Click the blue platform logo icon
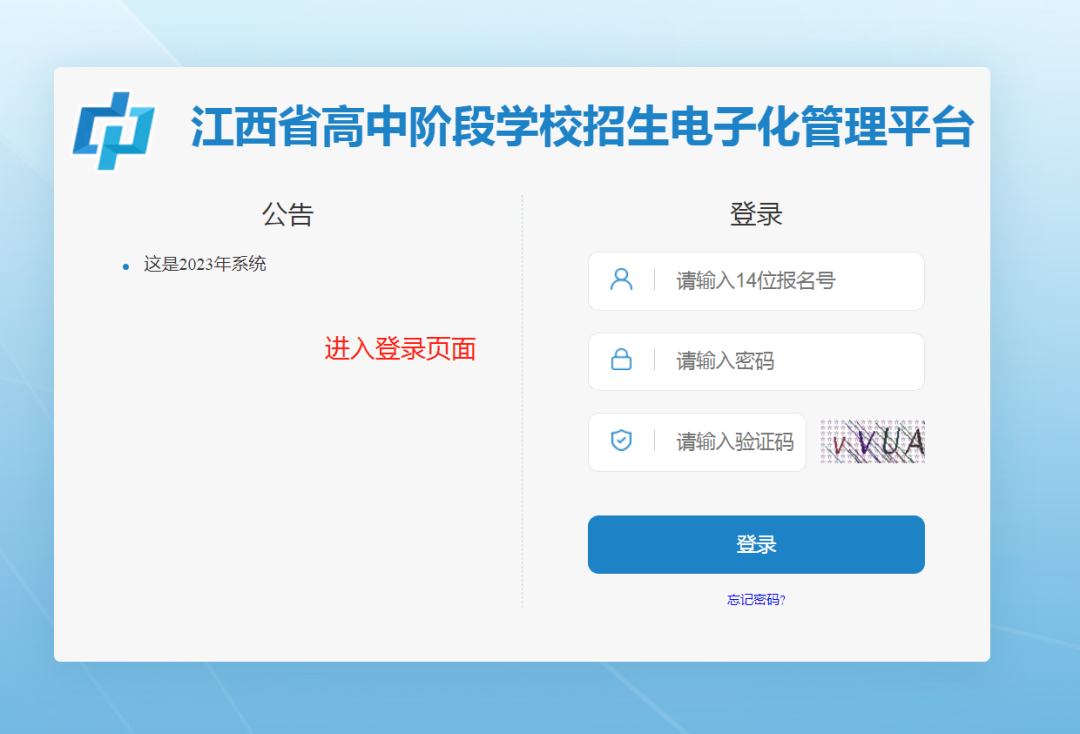The image size is (1080, 734). click(114, 130)
